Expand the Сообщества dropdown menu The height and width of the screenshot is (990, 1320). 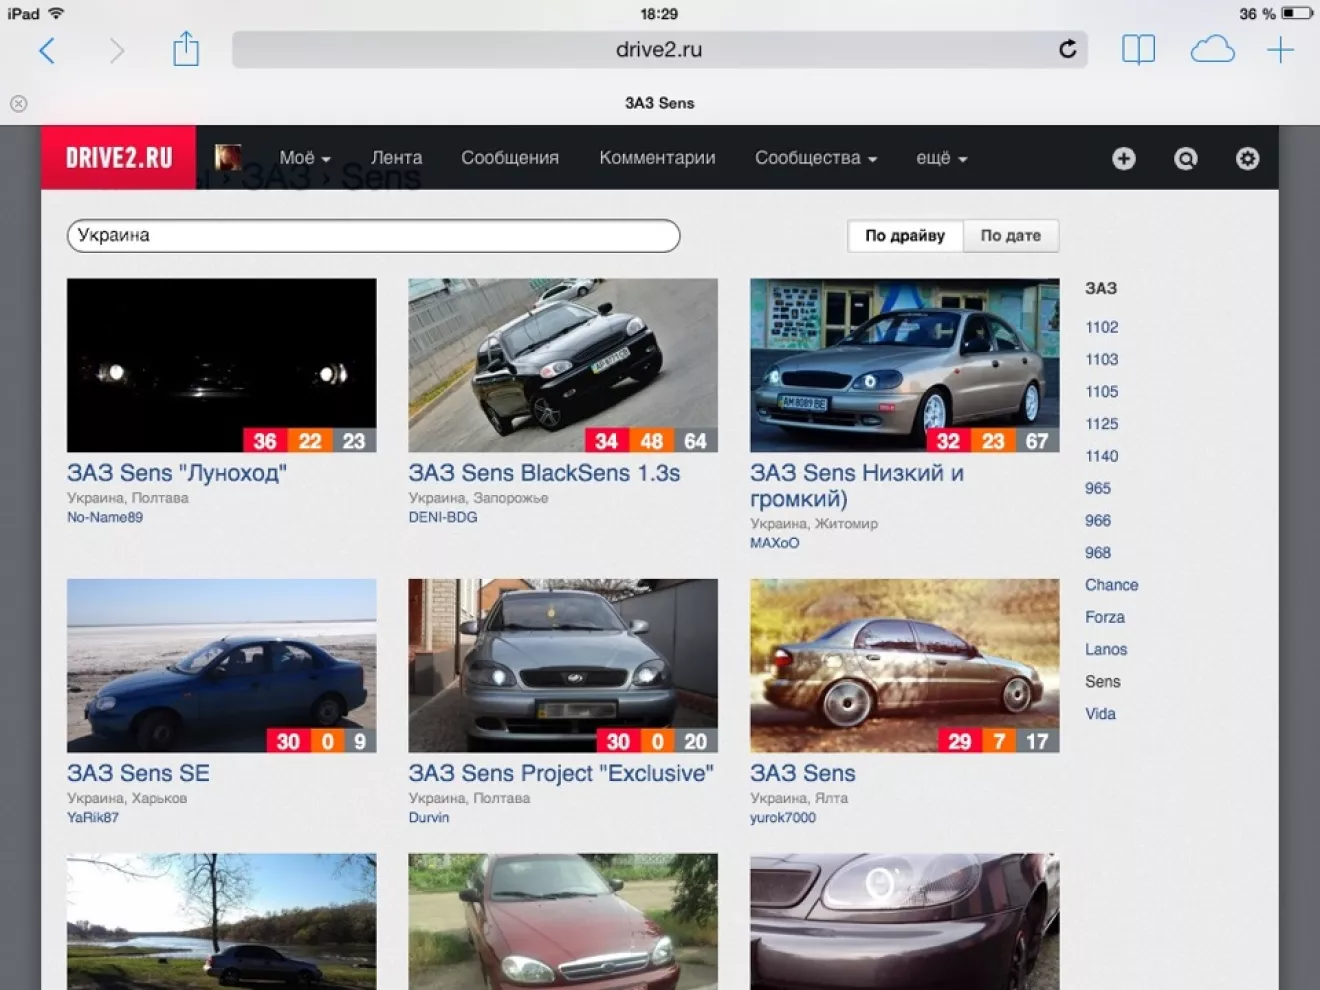coord(816,158)
